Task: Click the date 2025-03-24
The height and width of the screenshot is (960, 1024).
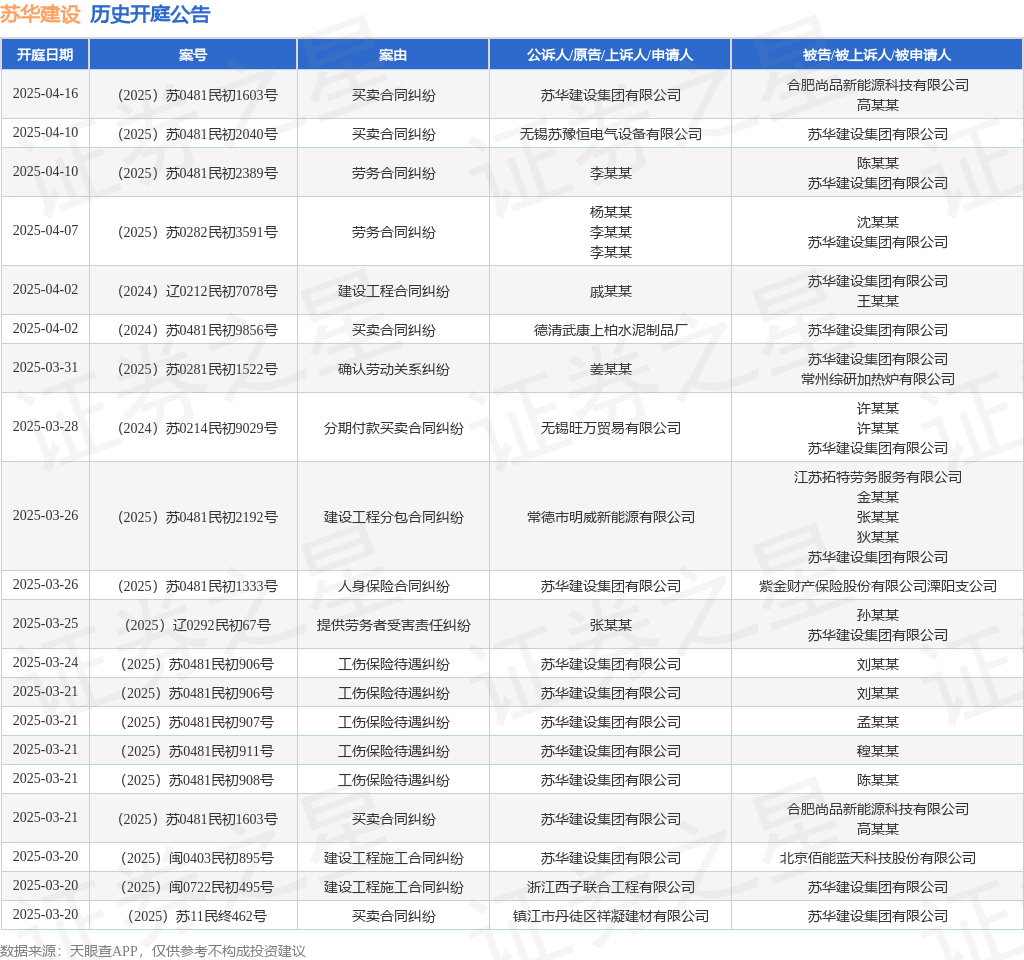Action: pyautogui.click(x=45, y=664)
